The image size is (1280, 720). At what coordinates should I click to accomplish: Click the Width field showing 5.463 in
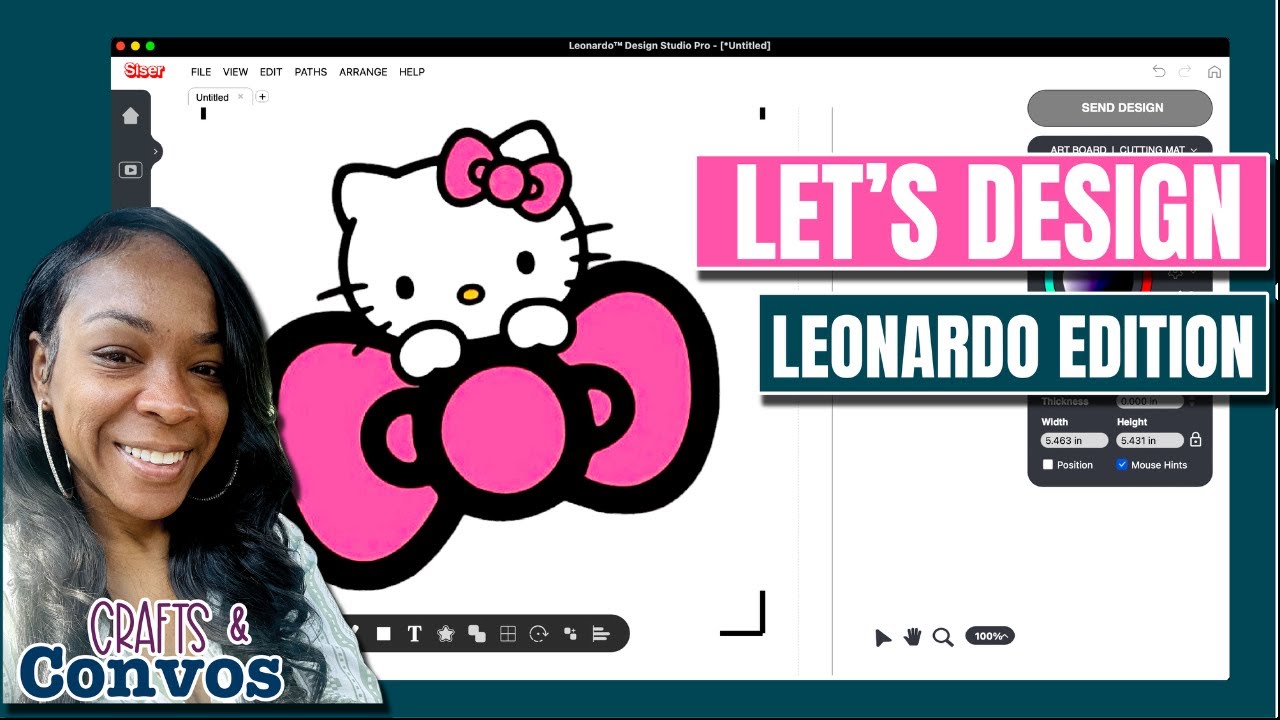coord(1074,440)
